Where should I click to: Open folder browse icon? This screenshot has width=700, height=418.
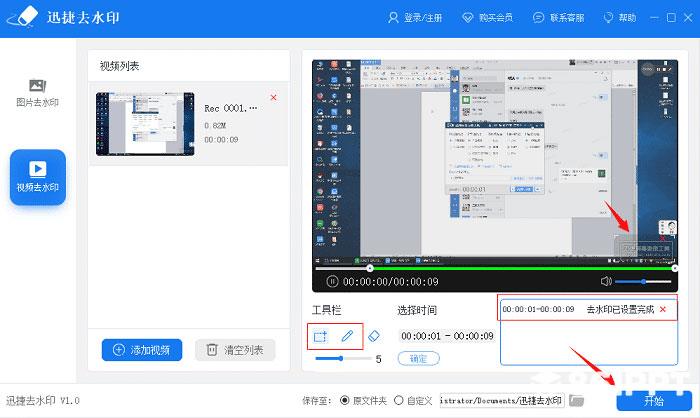click(x=576, y=401)
